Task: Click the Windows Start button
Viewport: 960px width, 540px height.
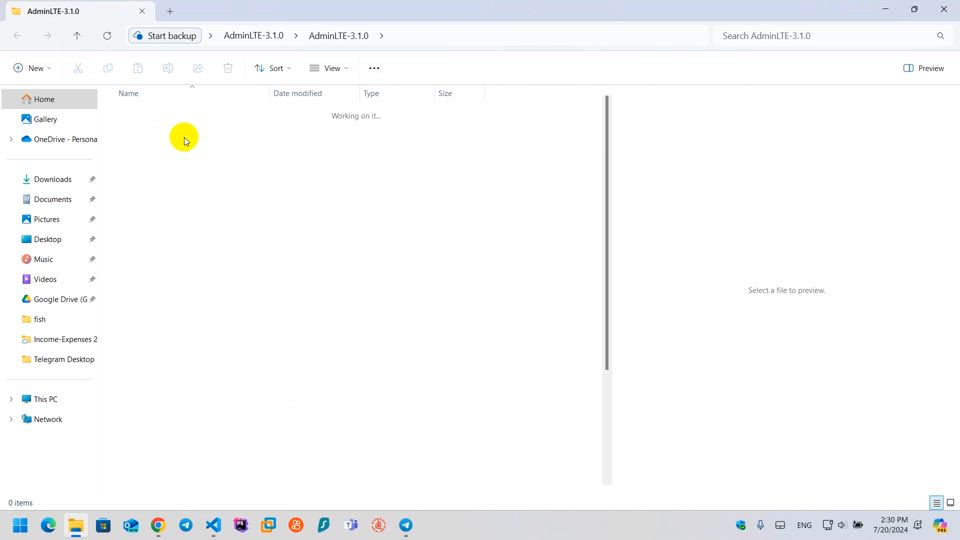Action: (20, 525)
